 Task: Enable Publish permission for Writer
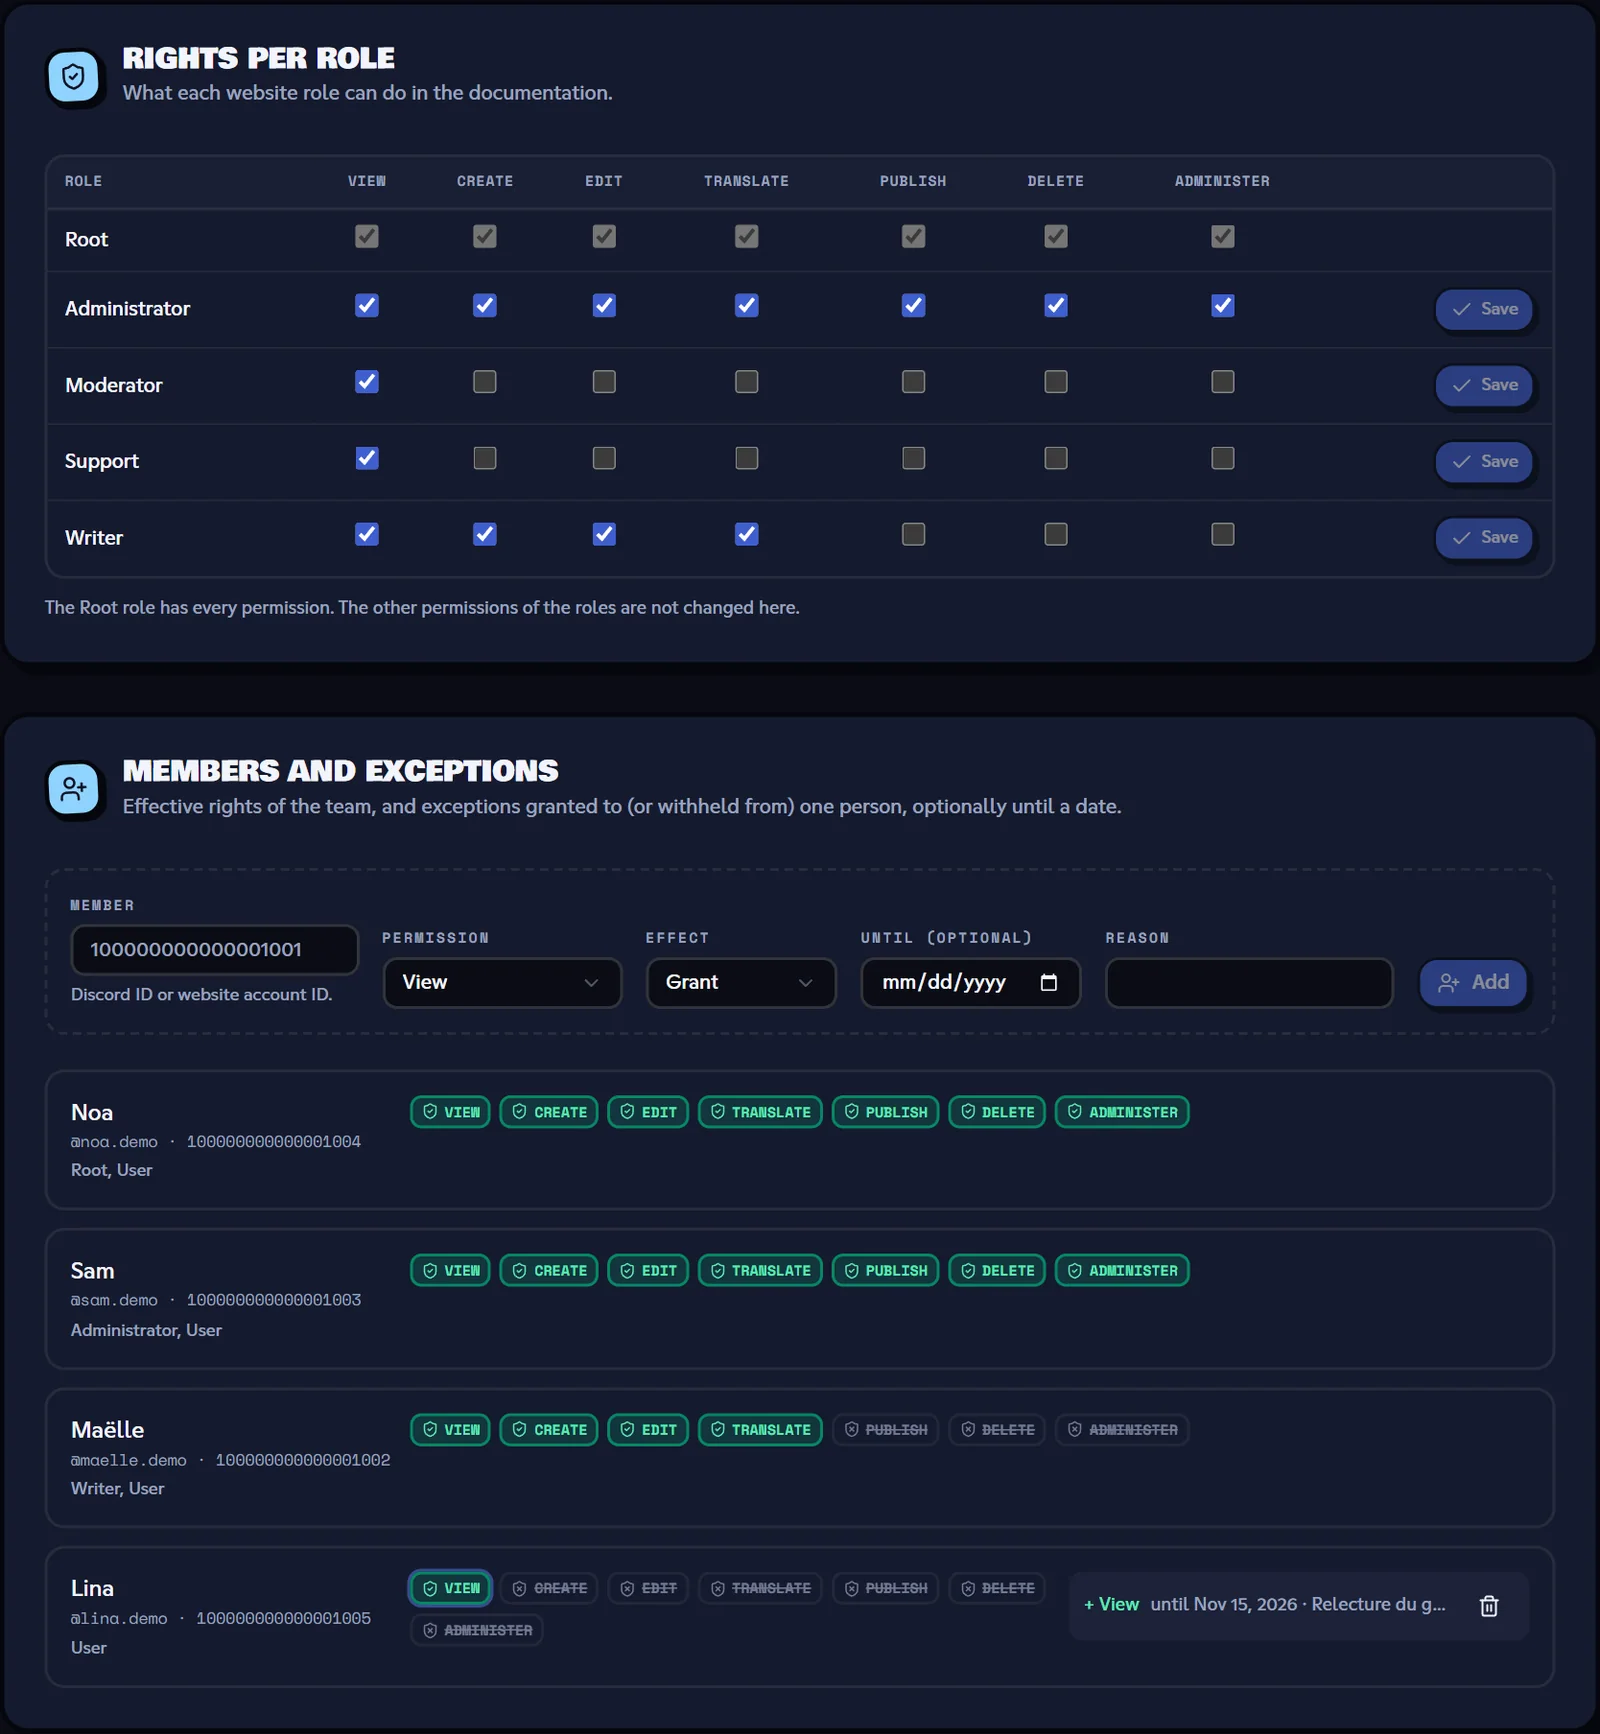pos(913,534)
